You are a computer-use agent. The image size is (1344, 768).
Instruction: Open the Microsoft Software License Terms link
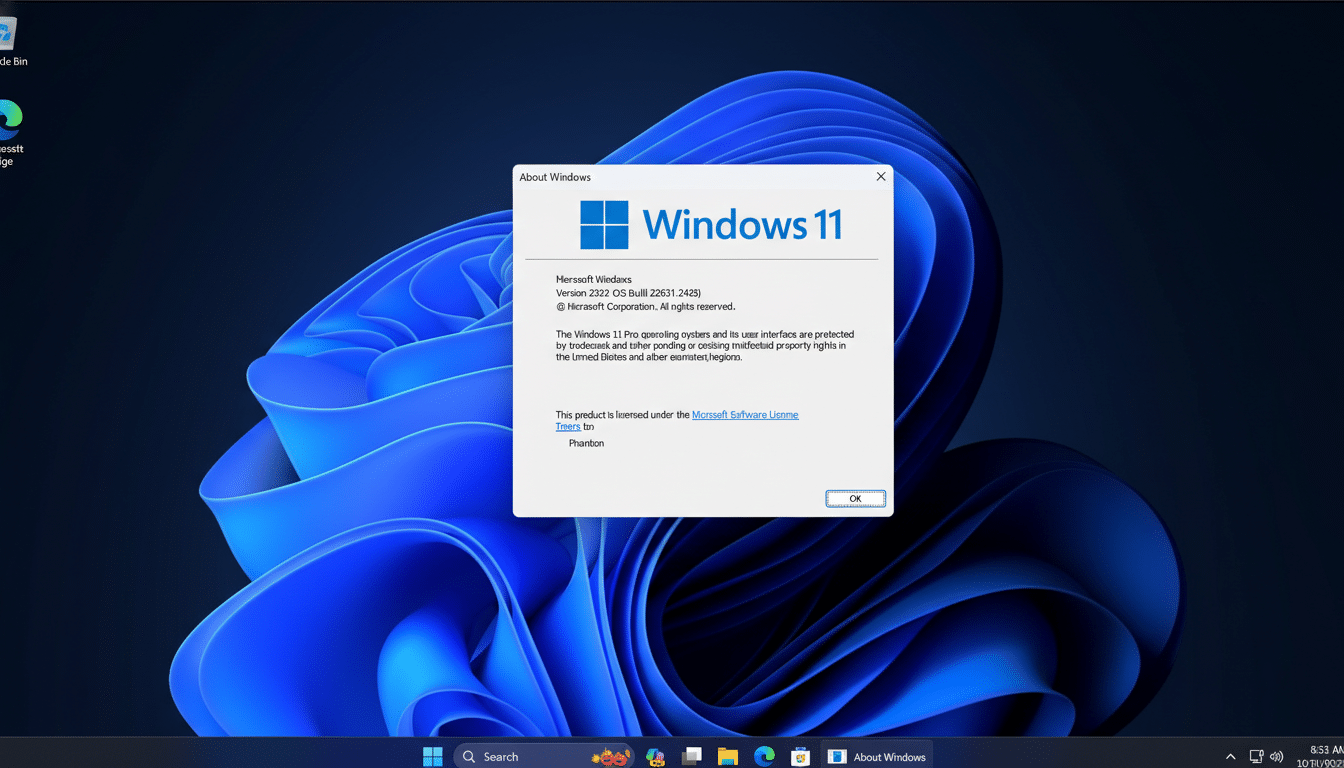745,414
